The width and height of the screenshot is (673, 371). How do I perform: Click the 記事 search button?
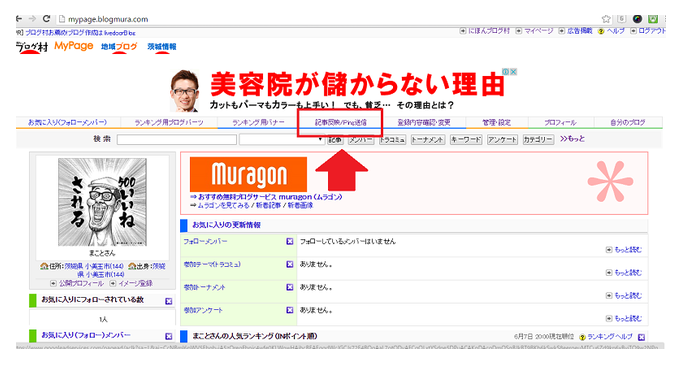[x=335, y=140]
